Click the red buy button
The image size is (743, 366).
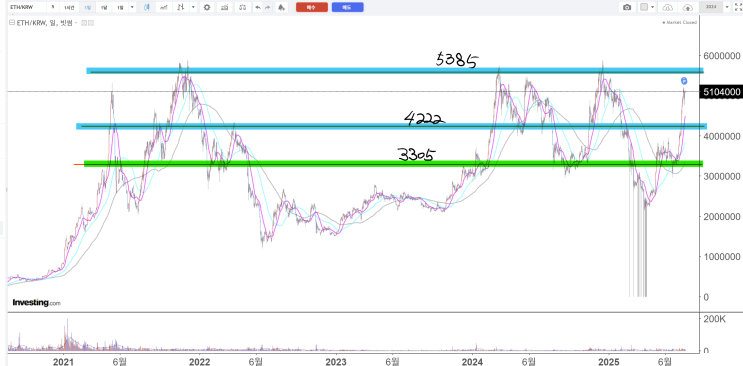(x=312, y=7)
